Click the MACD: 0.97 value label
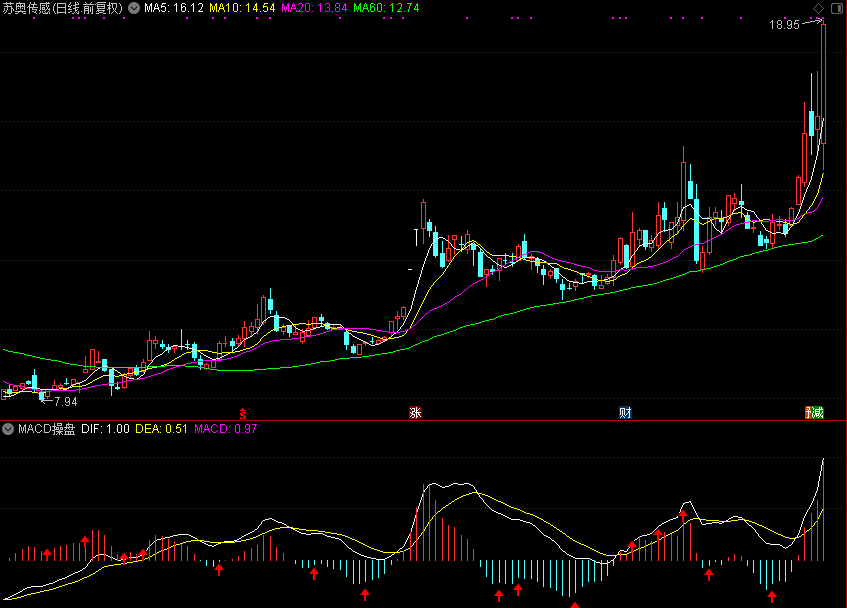847x608 pixels. pyautogui.click(x=226, y=429)
